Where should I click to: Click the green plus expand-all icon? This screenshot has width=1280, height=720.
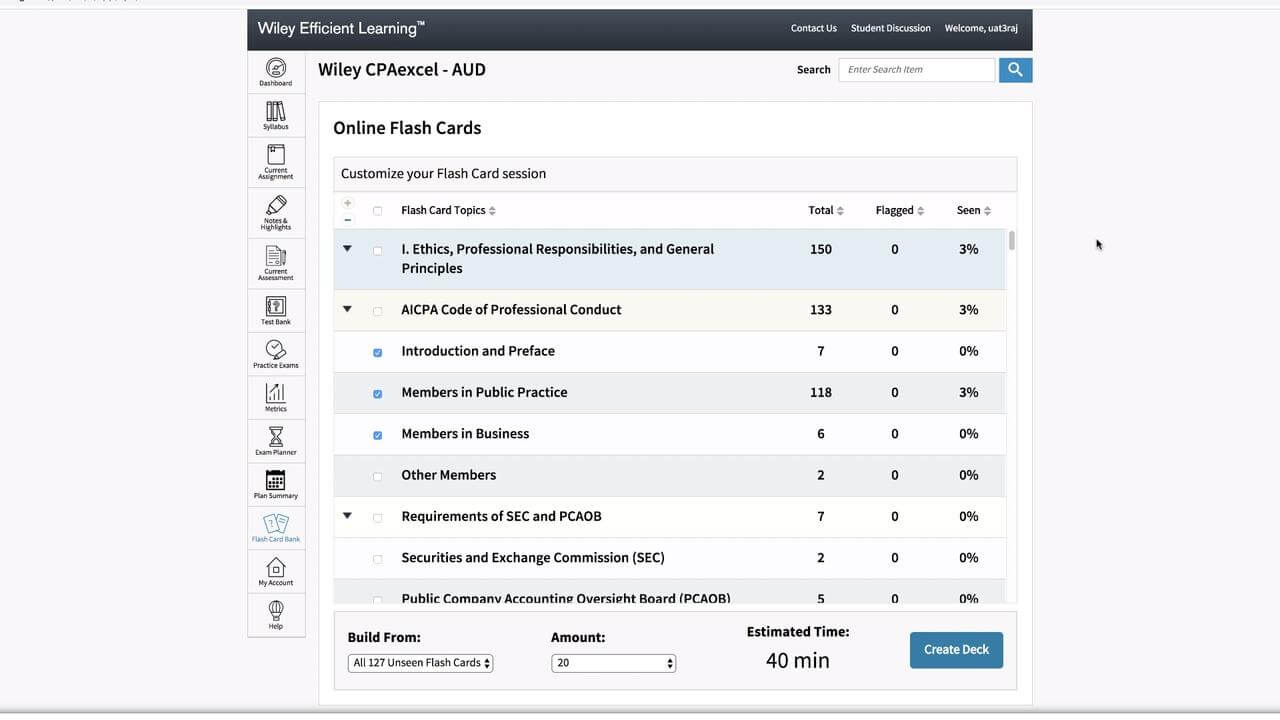(x=348, y=203)
